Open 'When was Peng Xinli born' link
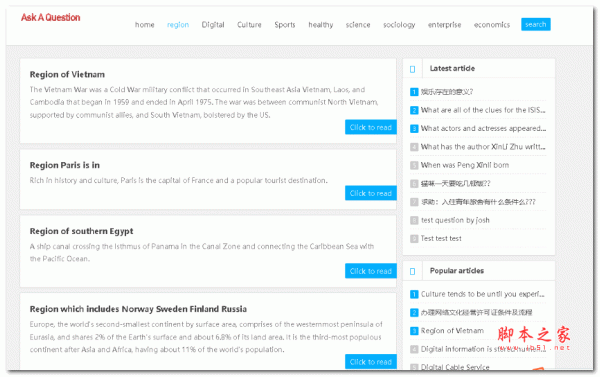The height and width of the screenshot is (377, 600). coord(465,165)
